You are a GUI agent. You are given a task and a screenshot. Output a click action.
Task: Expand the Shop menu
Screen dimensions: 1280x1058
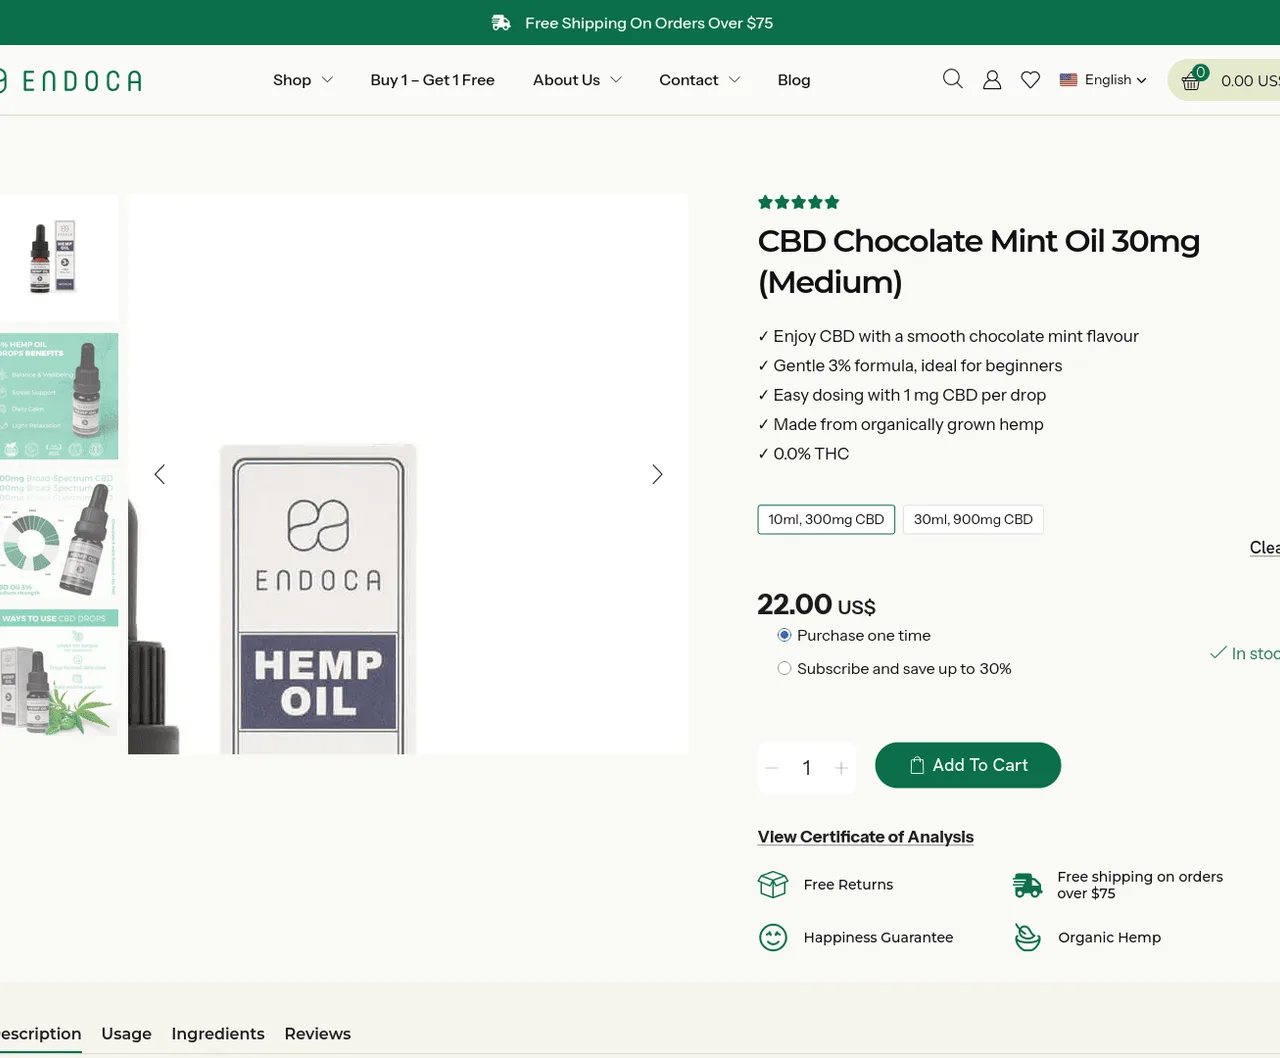point(303,80)
